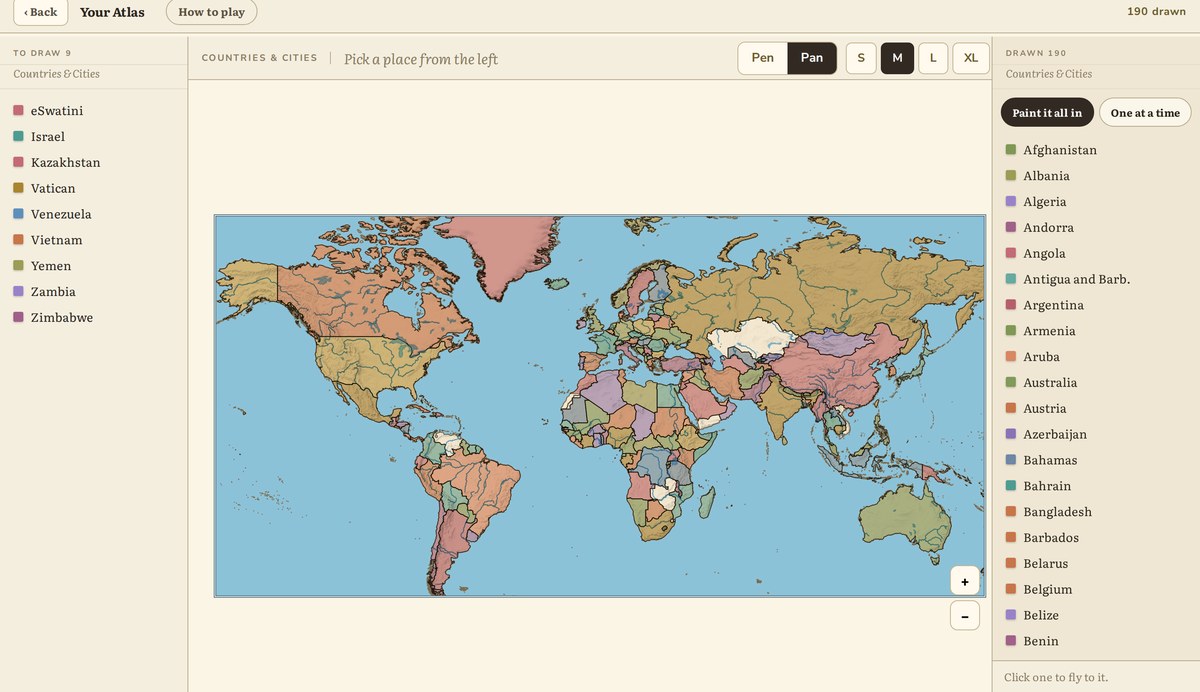Click the Israel color swatch
This screenshot has width=1200, height=692.
[18, 137]
